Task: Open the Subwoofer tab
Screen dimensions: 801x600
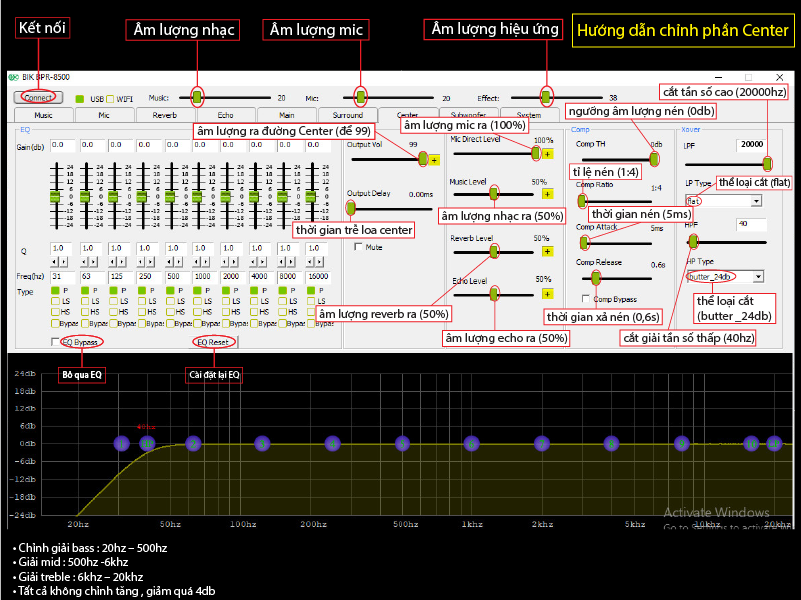Action: click(468, 115)
